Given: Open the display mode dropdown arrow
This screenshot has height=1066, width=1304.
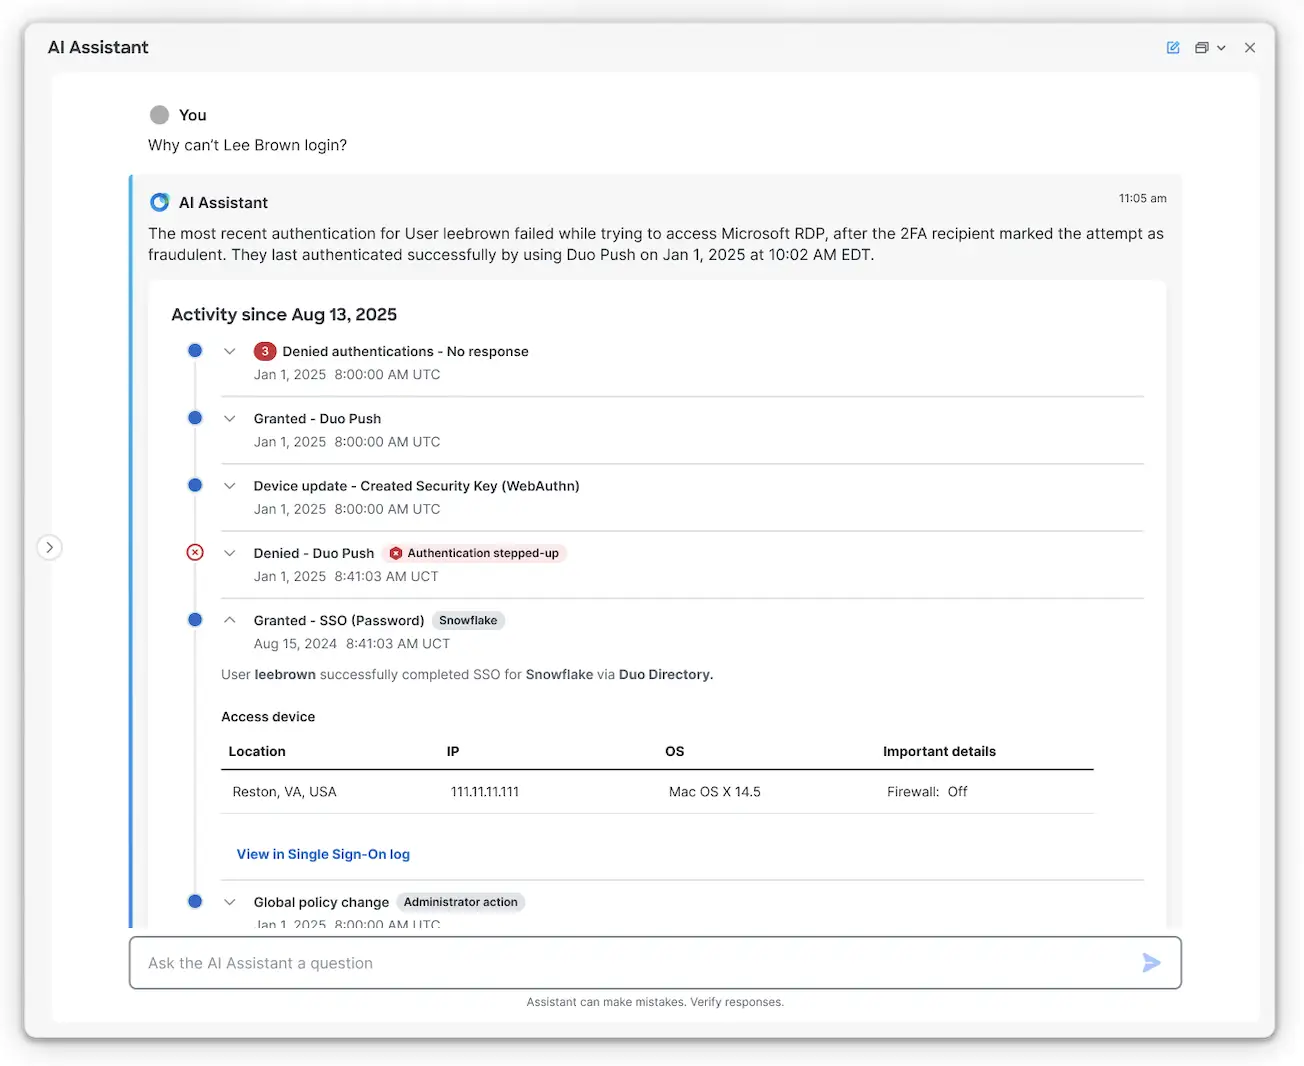Looking at the screenshot, I should (x=1221, y=47).
